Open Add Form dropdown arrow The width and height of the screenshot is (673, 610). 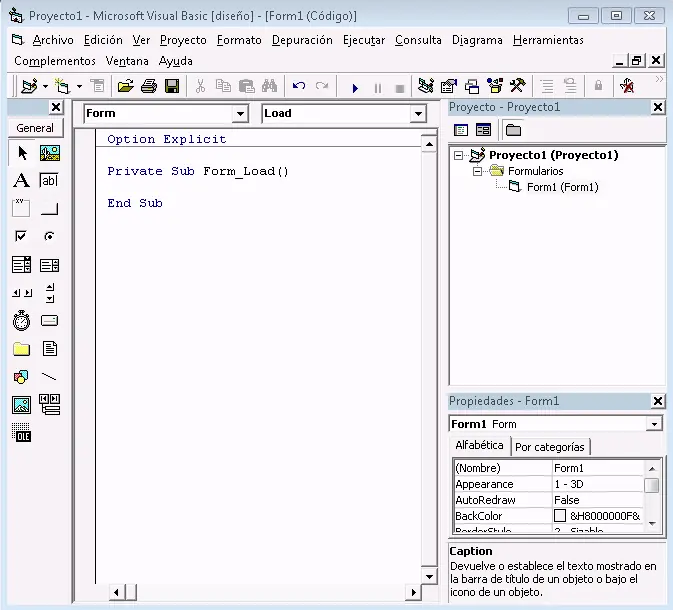(x=79, y=87)
